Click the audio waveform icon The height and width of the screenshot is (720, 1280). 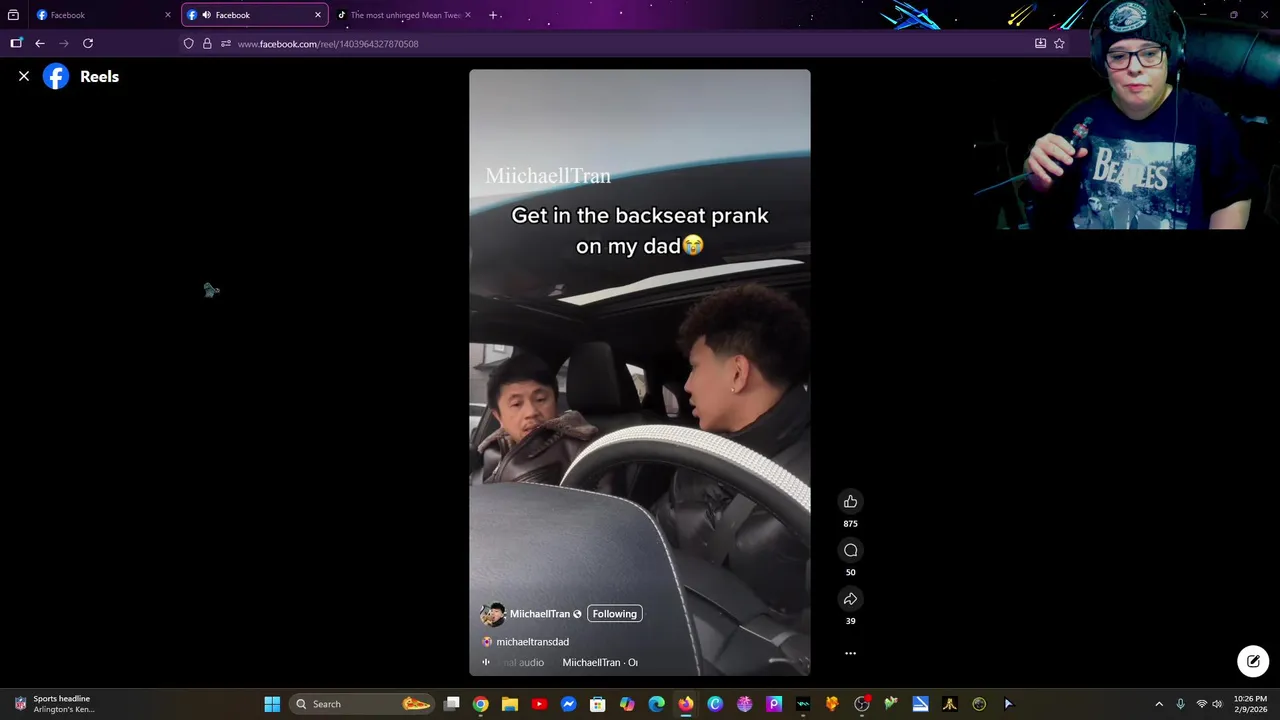486,662
